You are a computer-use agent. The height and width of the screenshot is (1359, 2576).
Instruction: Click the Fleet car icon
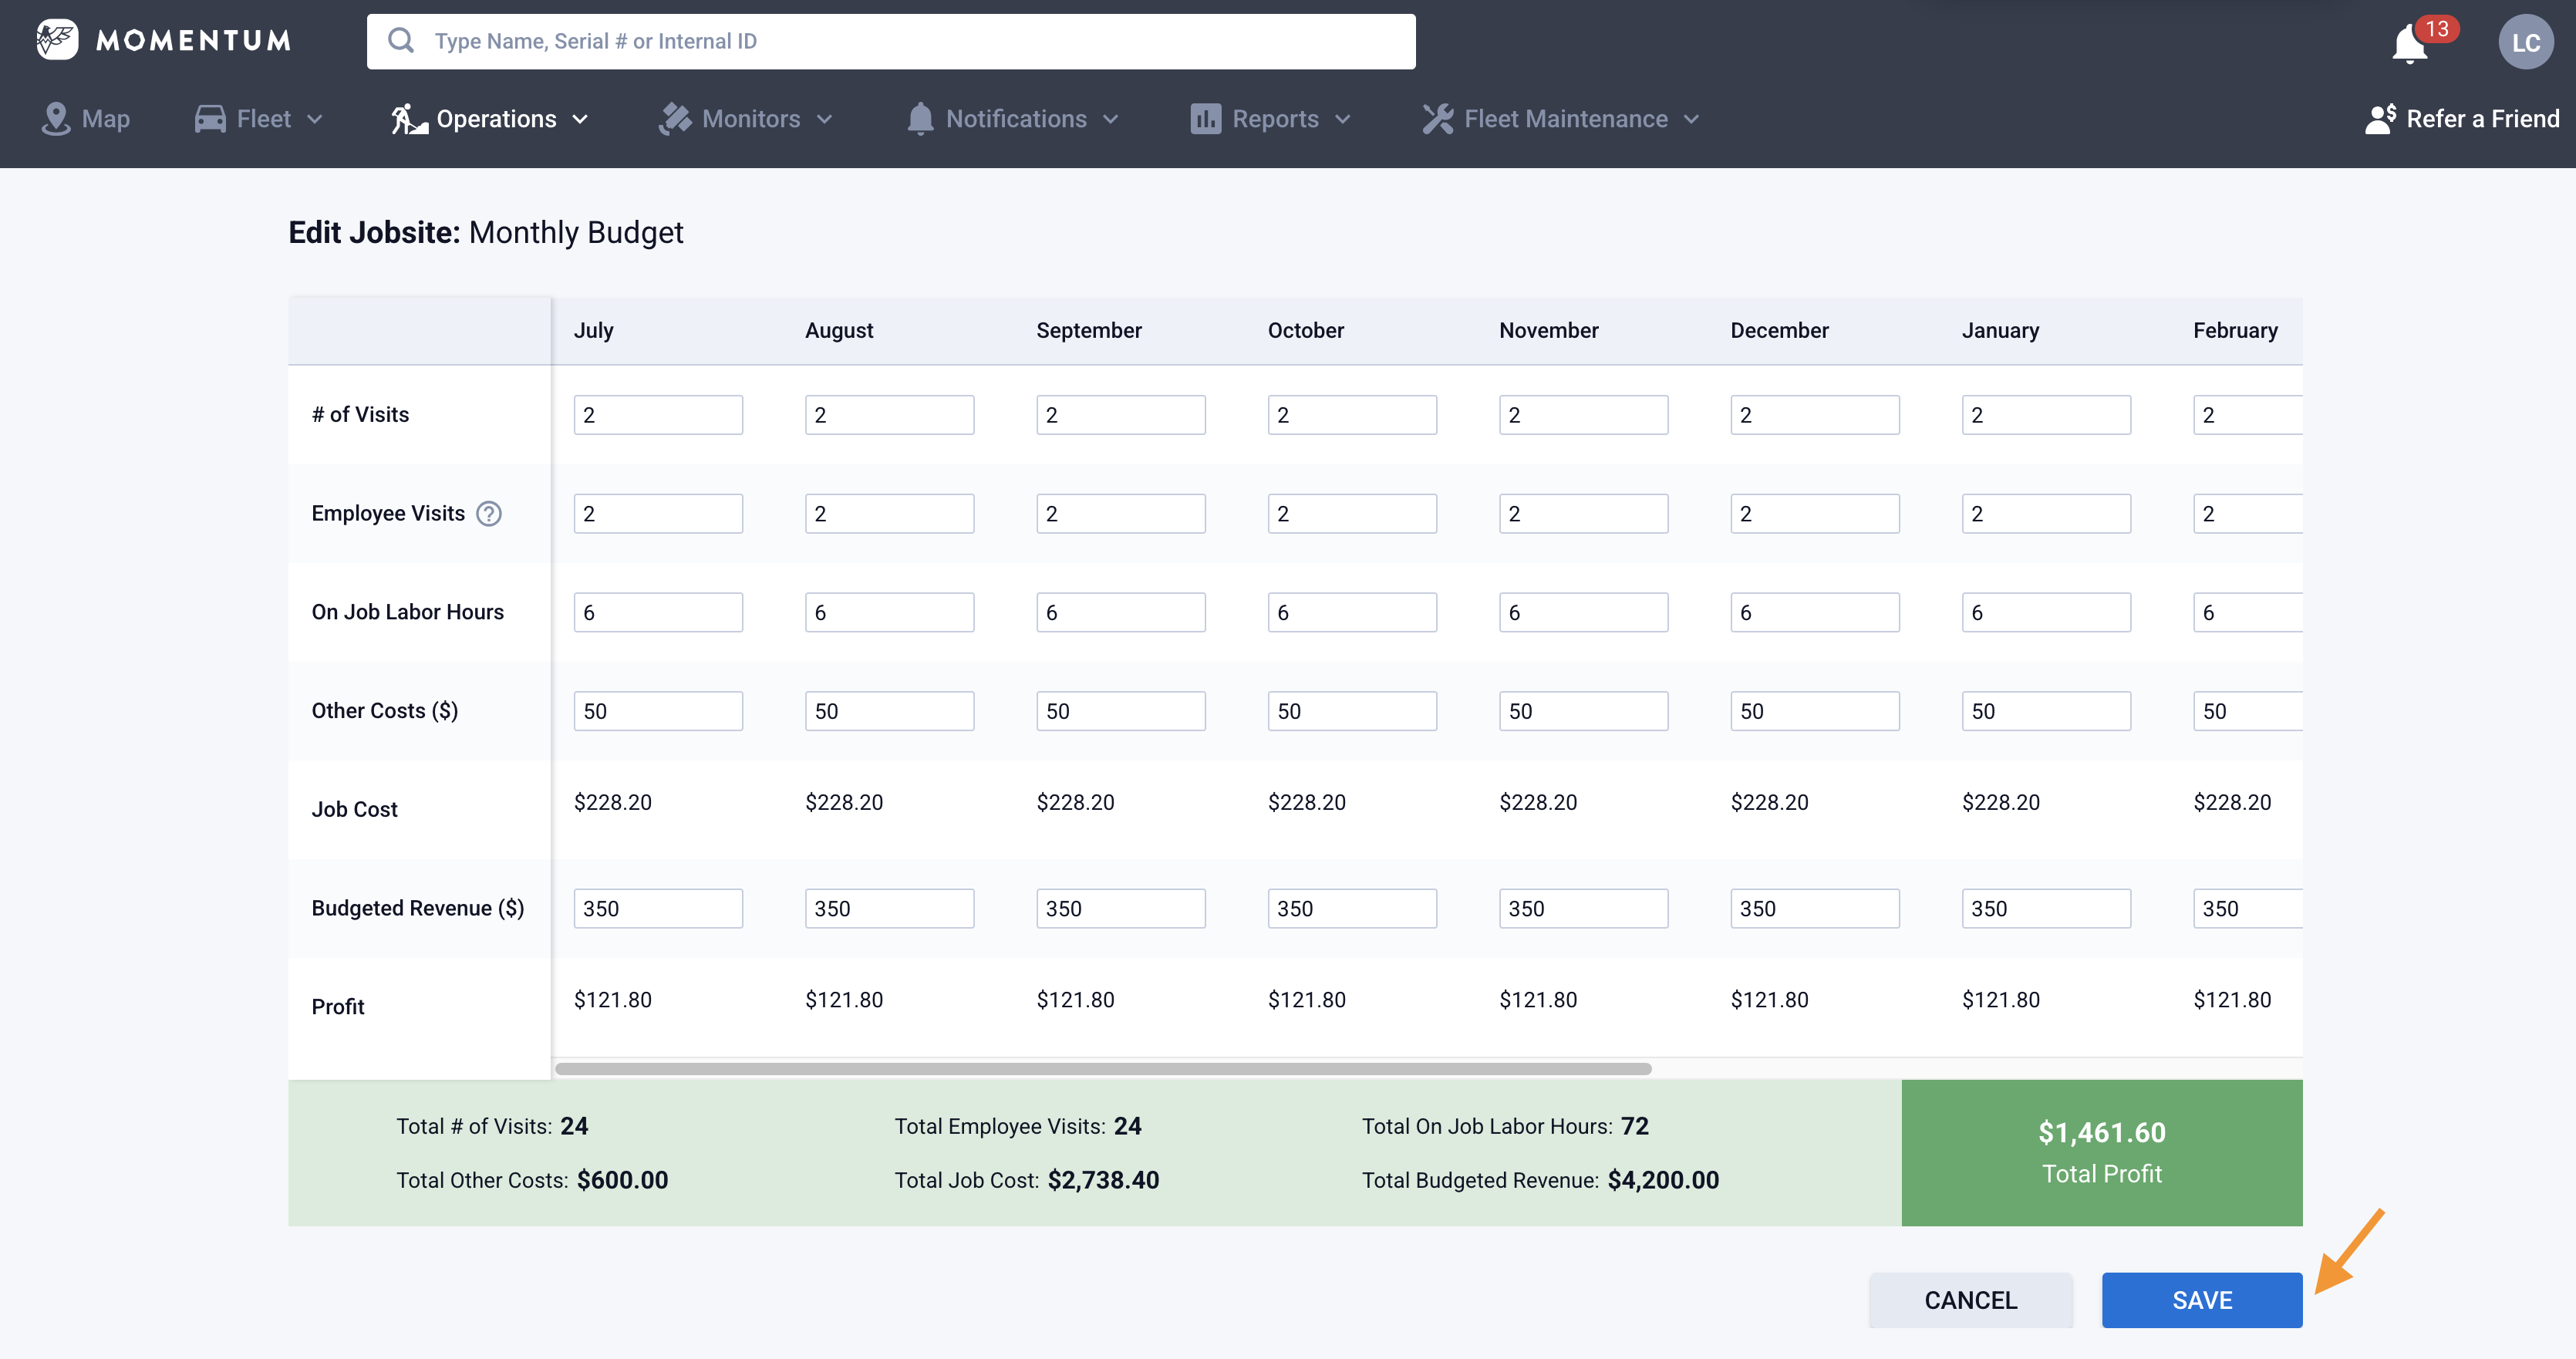[x=210, y=119]
